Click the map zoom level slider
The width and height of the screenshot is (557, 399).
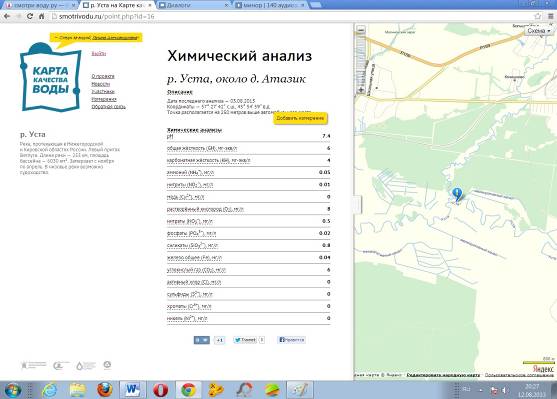[361, 60]
